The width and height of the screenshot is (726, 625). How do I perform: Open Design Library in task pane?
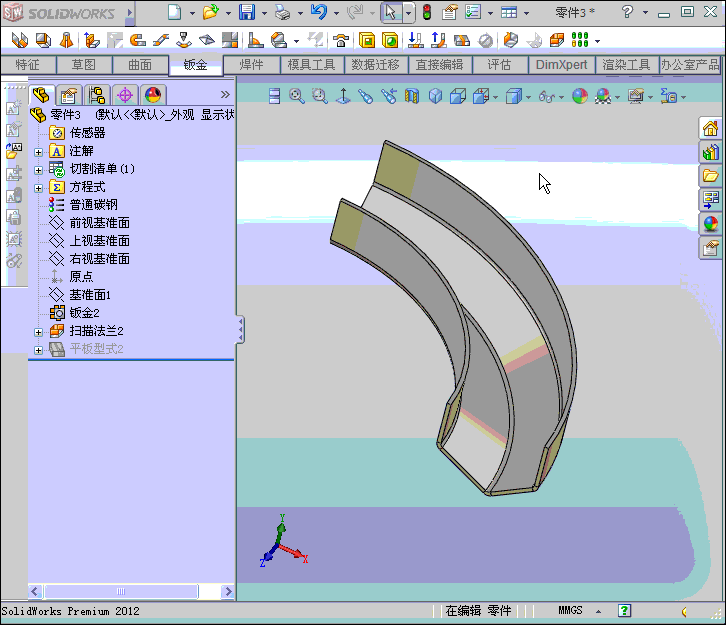(x=710, y=152)
